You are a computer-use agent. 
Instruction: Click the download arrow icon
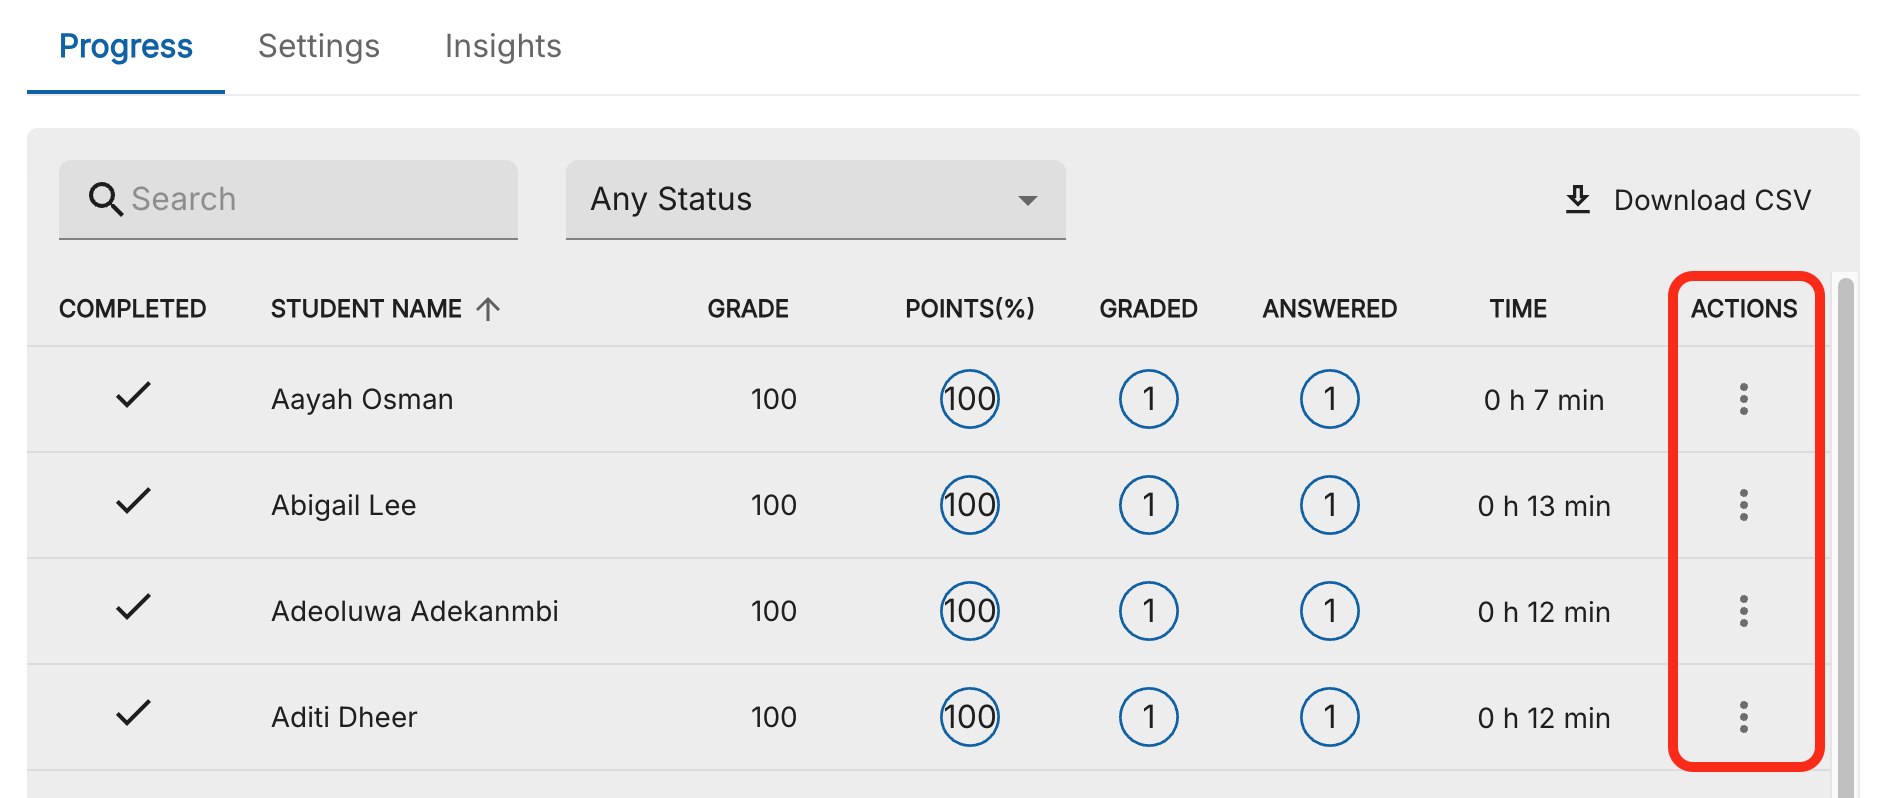coord(1577,199)
